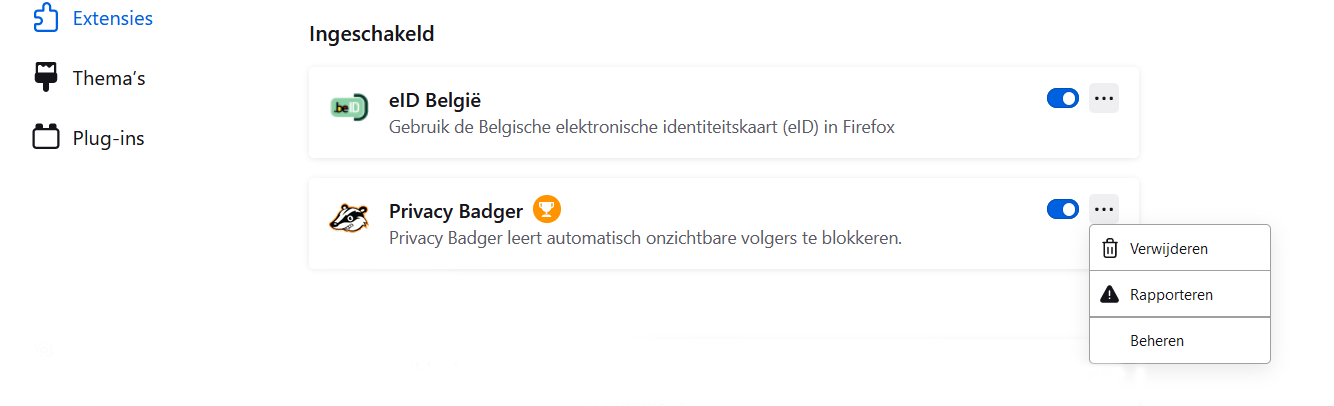Screen dimensions: 1334x406
Task: Click the Privacy Badger badger logo
Action: pyautogui.click(x=349, y=218)
